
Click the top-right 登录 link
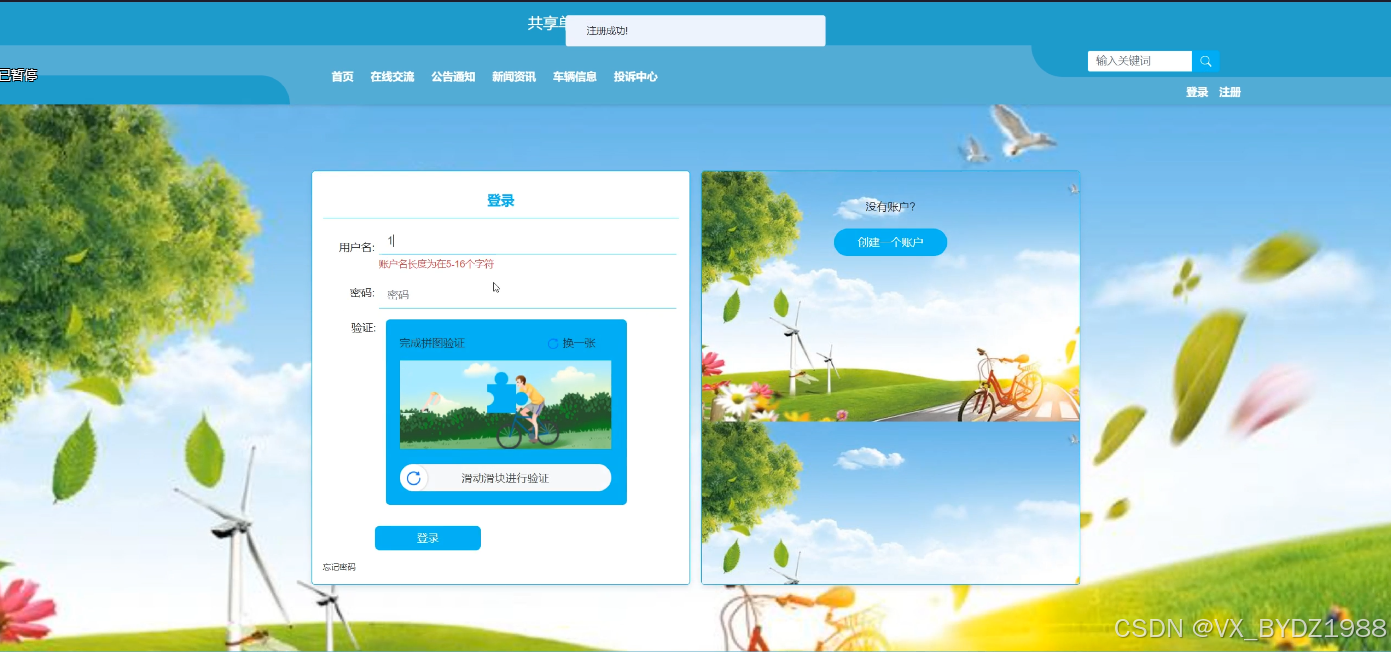click(1197, 92)
